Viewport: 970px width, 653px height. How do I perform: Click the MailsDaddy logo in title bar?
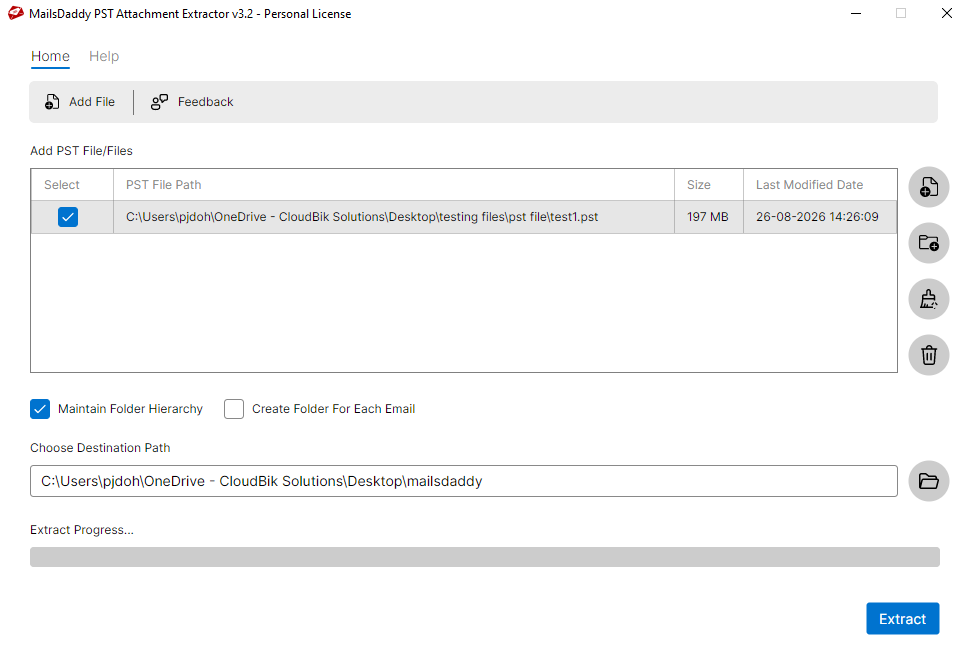coord(15,13)
